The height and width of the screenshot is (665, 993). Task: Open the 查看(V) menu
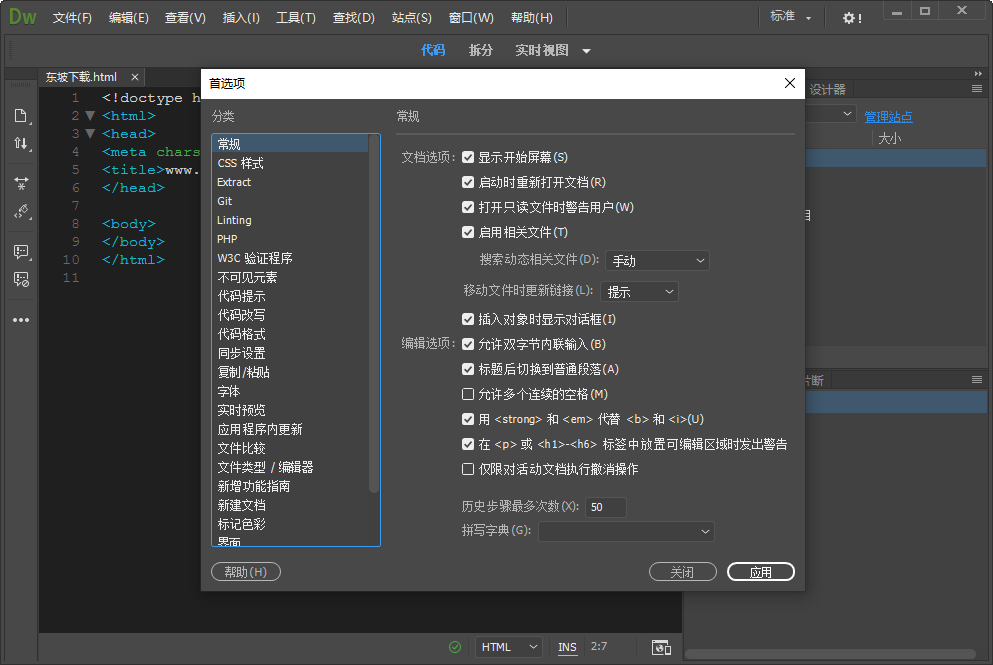click(x=185, y=18)
